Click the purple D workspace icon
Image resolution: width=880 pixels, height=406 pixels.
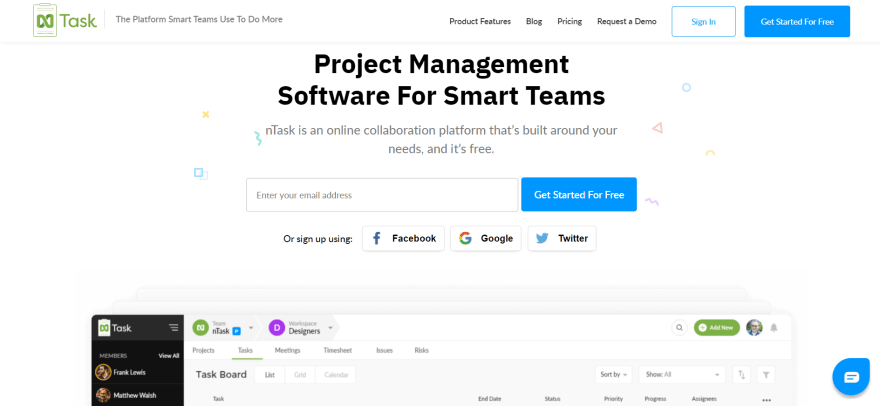pyautogui.click(x=277, y=327)
